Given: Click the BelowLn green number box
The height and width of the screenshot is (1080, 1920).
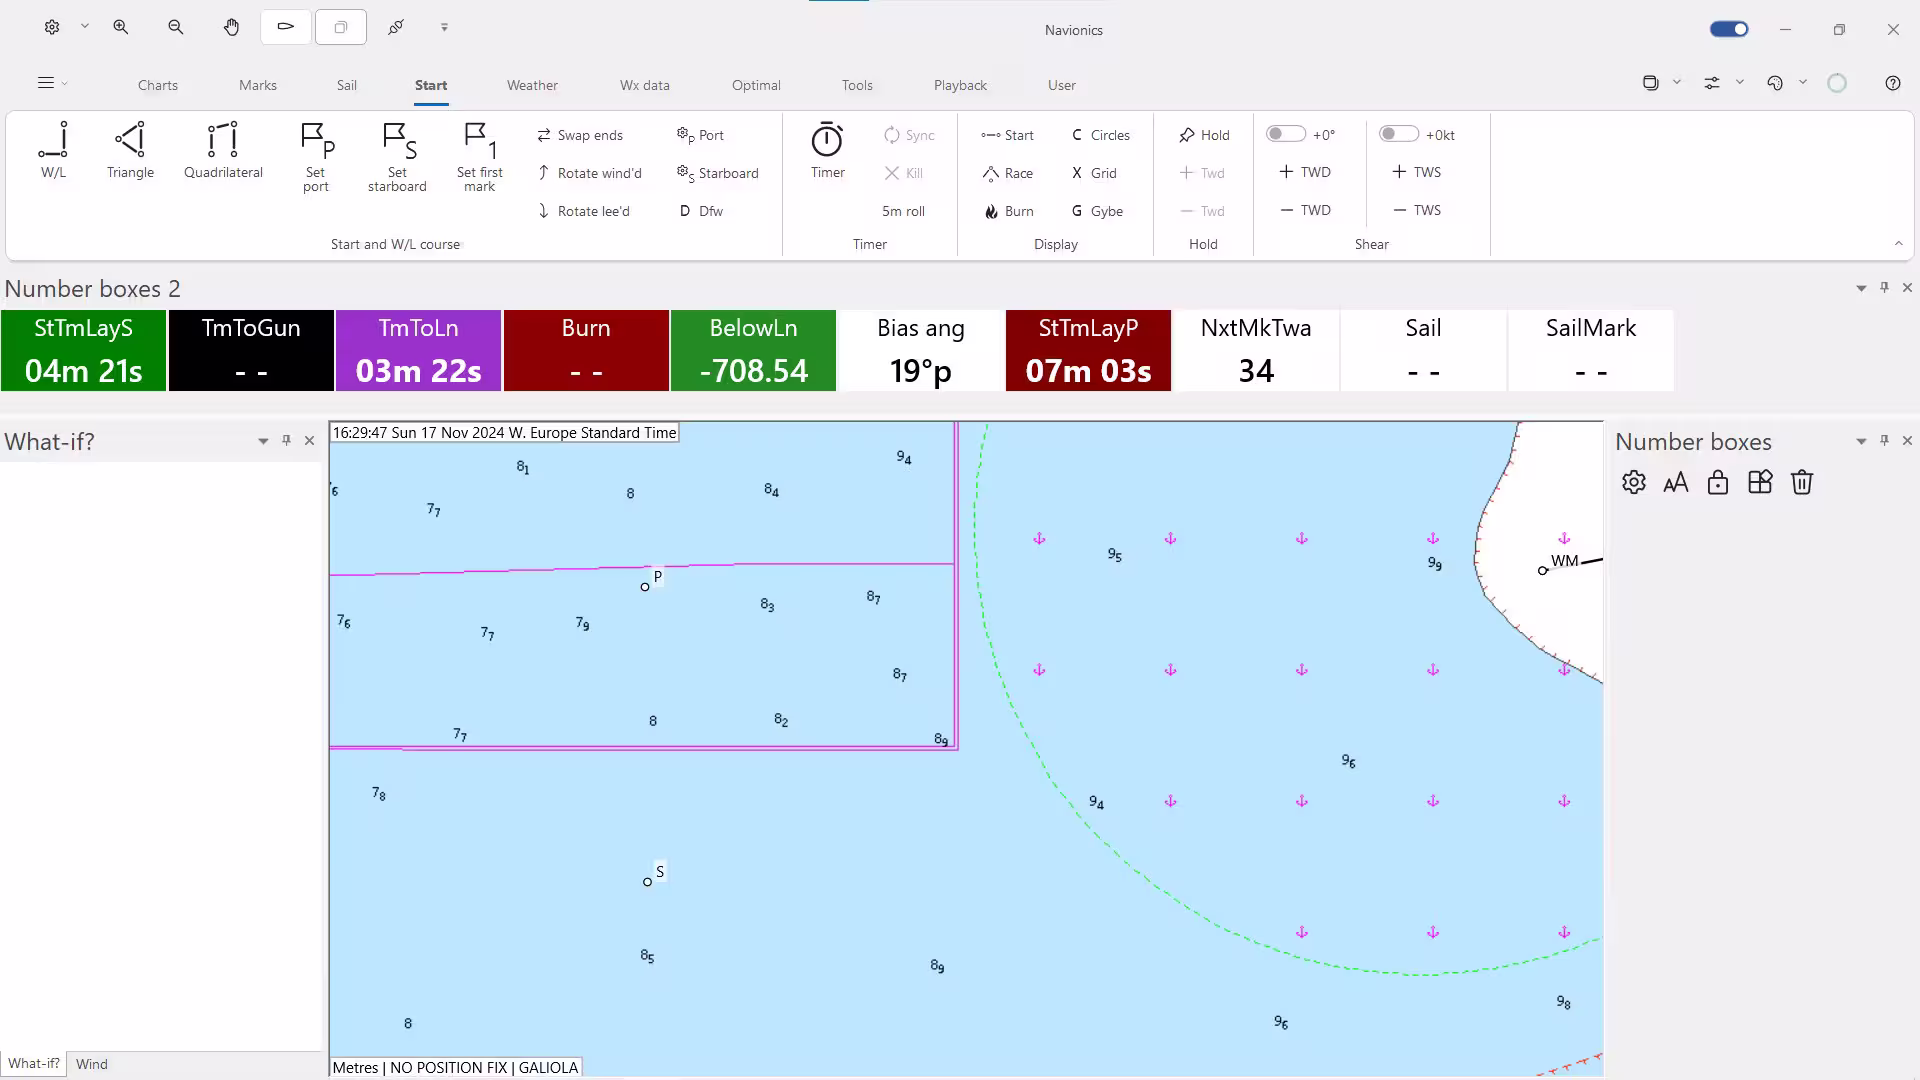Looking at the screenshot, I should pos(753,350).
